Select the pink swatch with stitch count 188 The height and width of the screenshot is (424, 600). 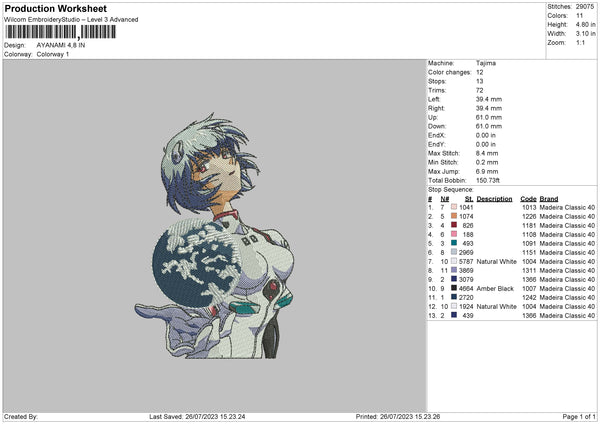coord(454,234)
